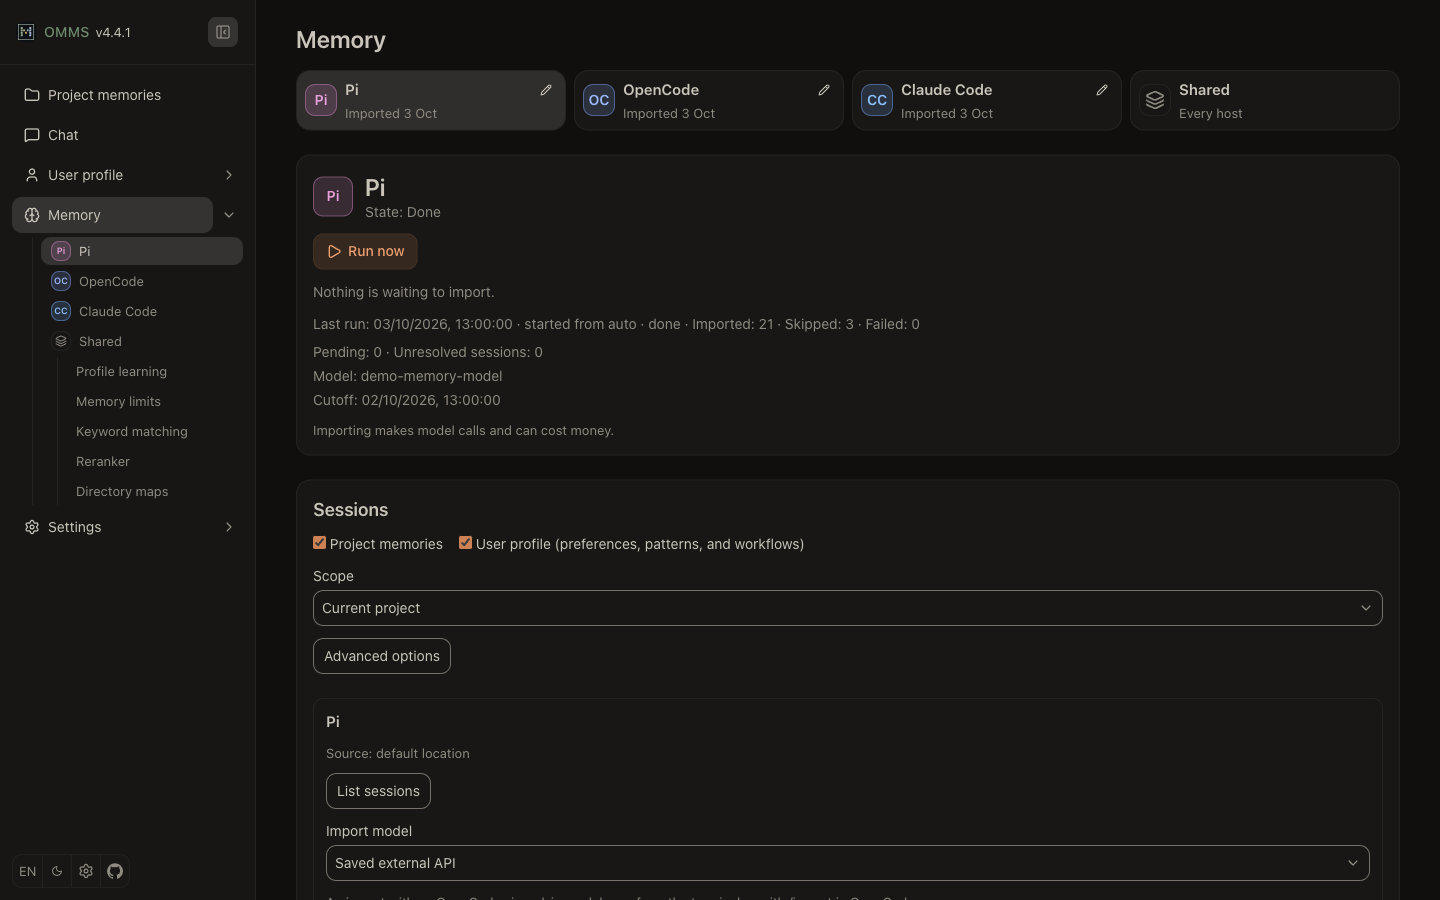
Task: Click the List sessions button
Action: pyautogui.click(x=378, y=791)
